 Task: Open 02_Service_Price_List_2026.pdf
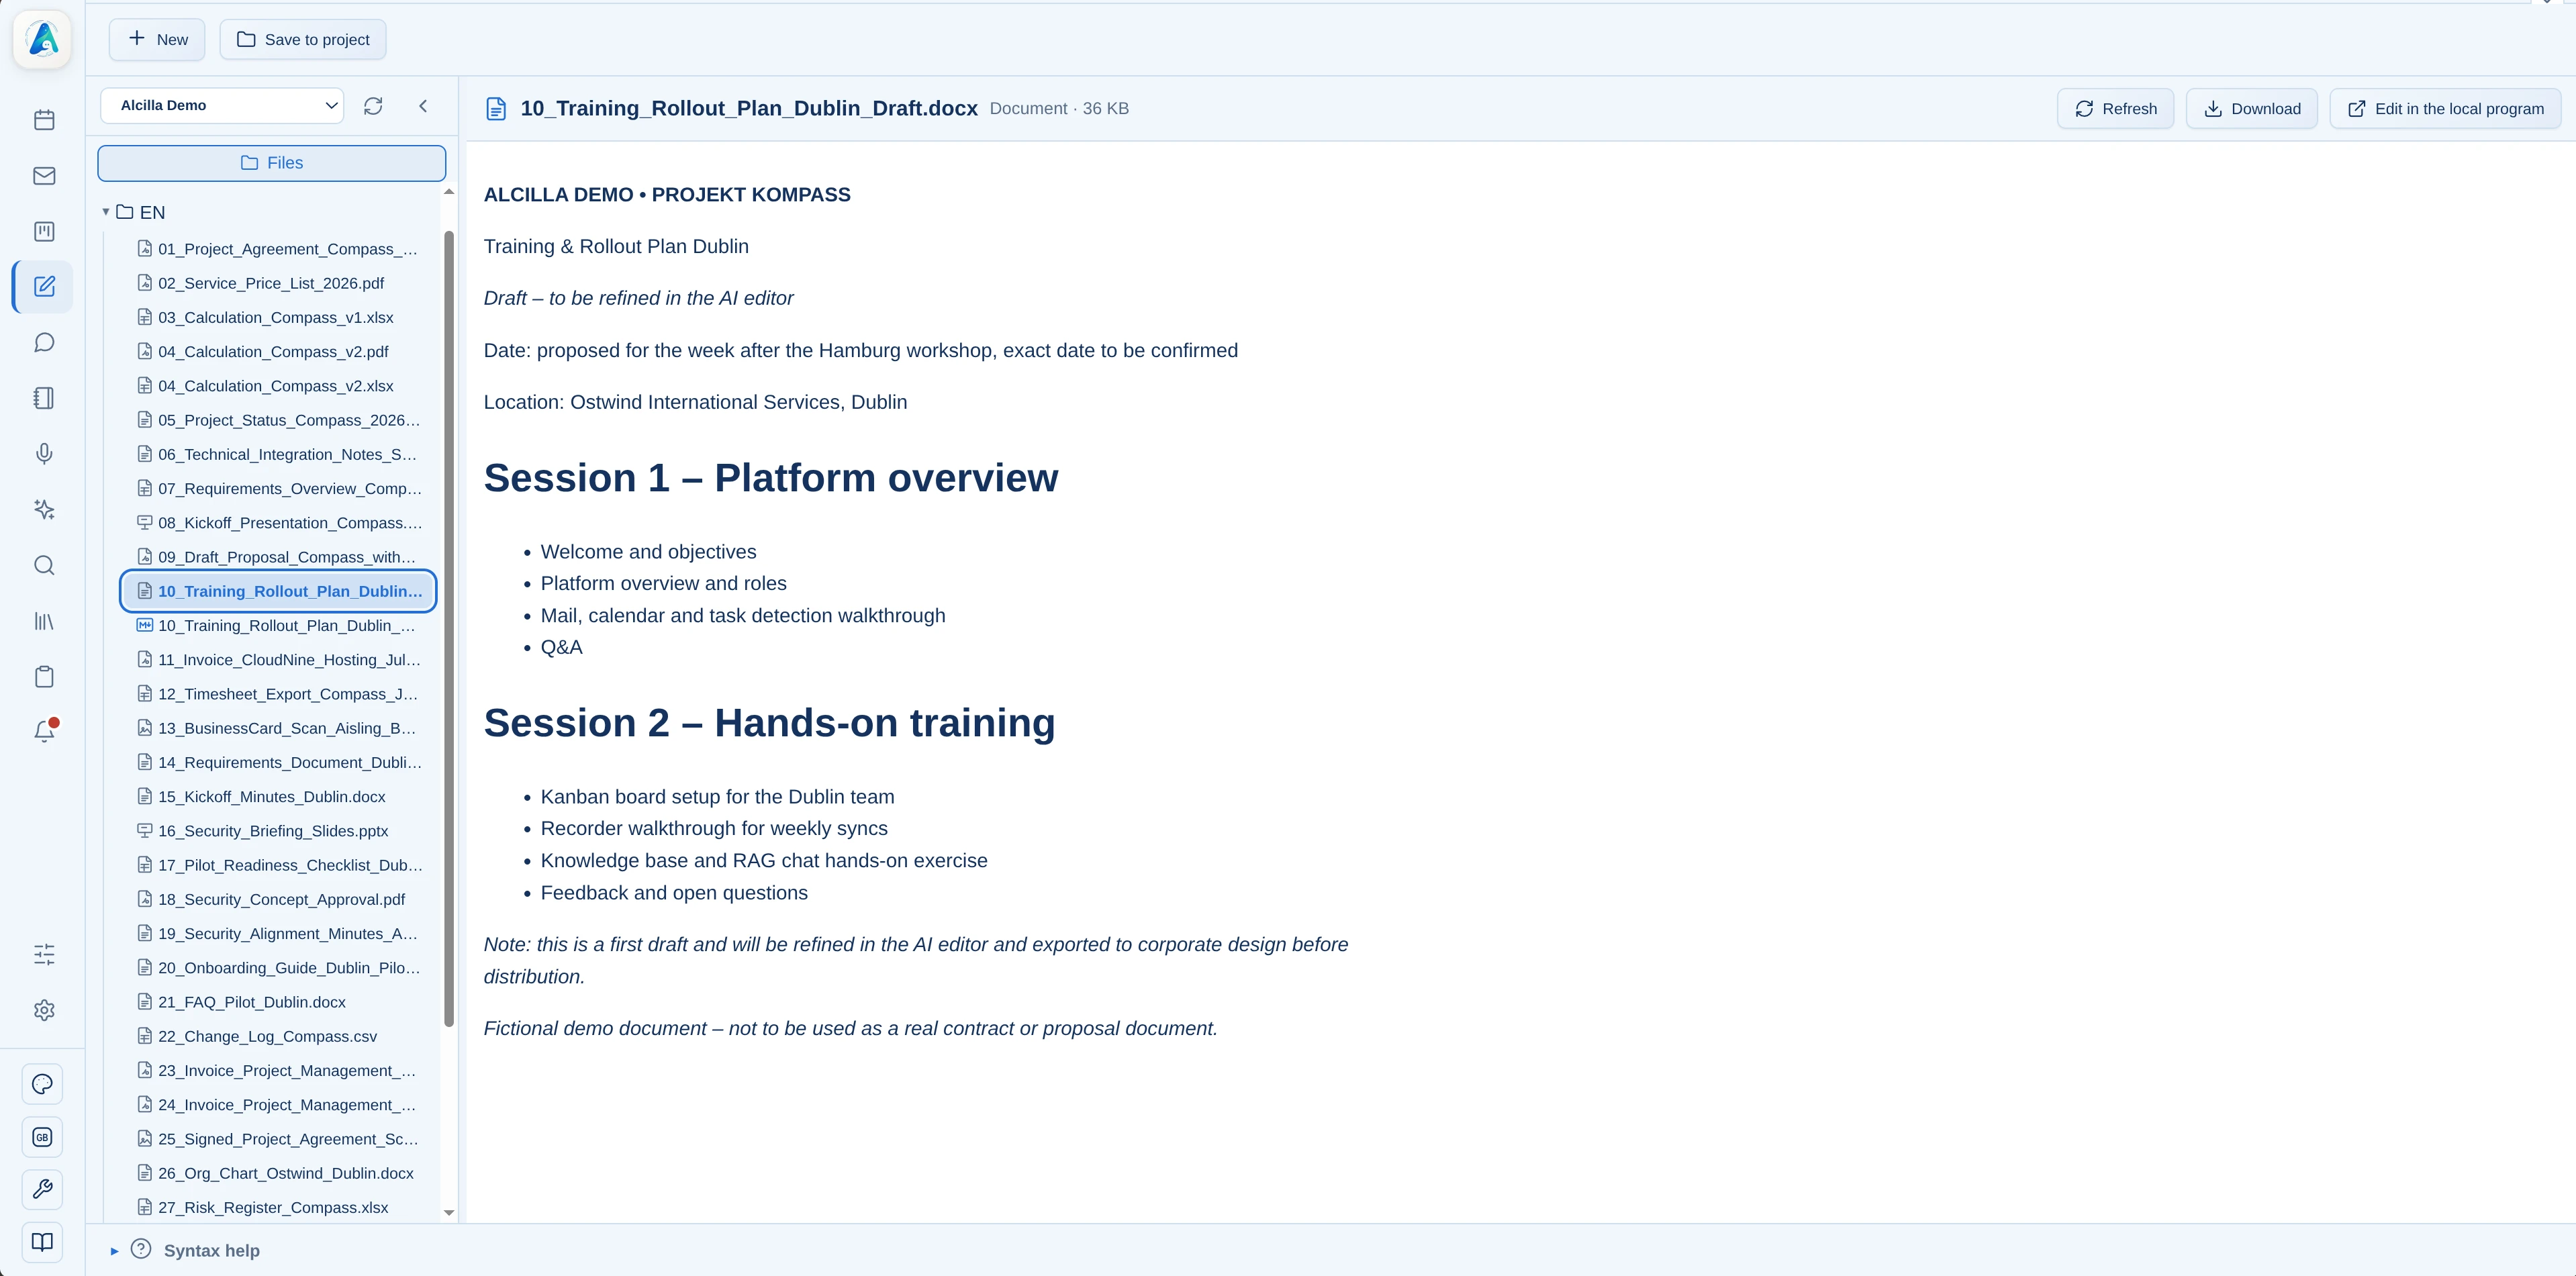point(278,283)
